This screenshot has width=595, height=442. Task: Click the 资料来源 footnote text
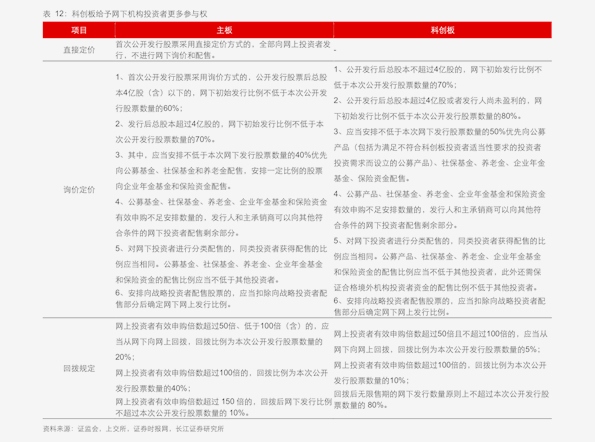pos(133,429)
